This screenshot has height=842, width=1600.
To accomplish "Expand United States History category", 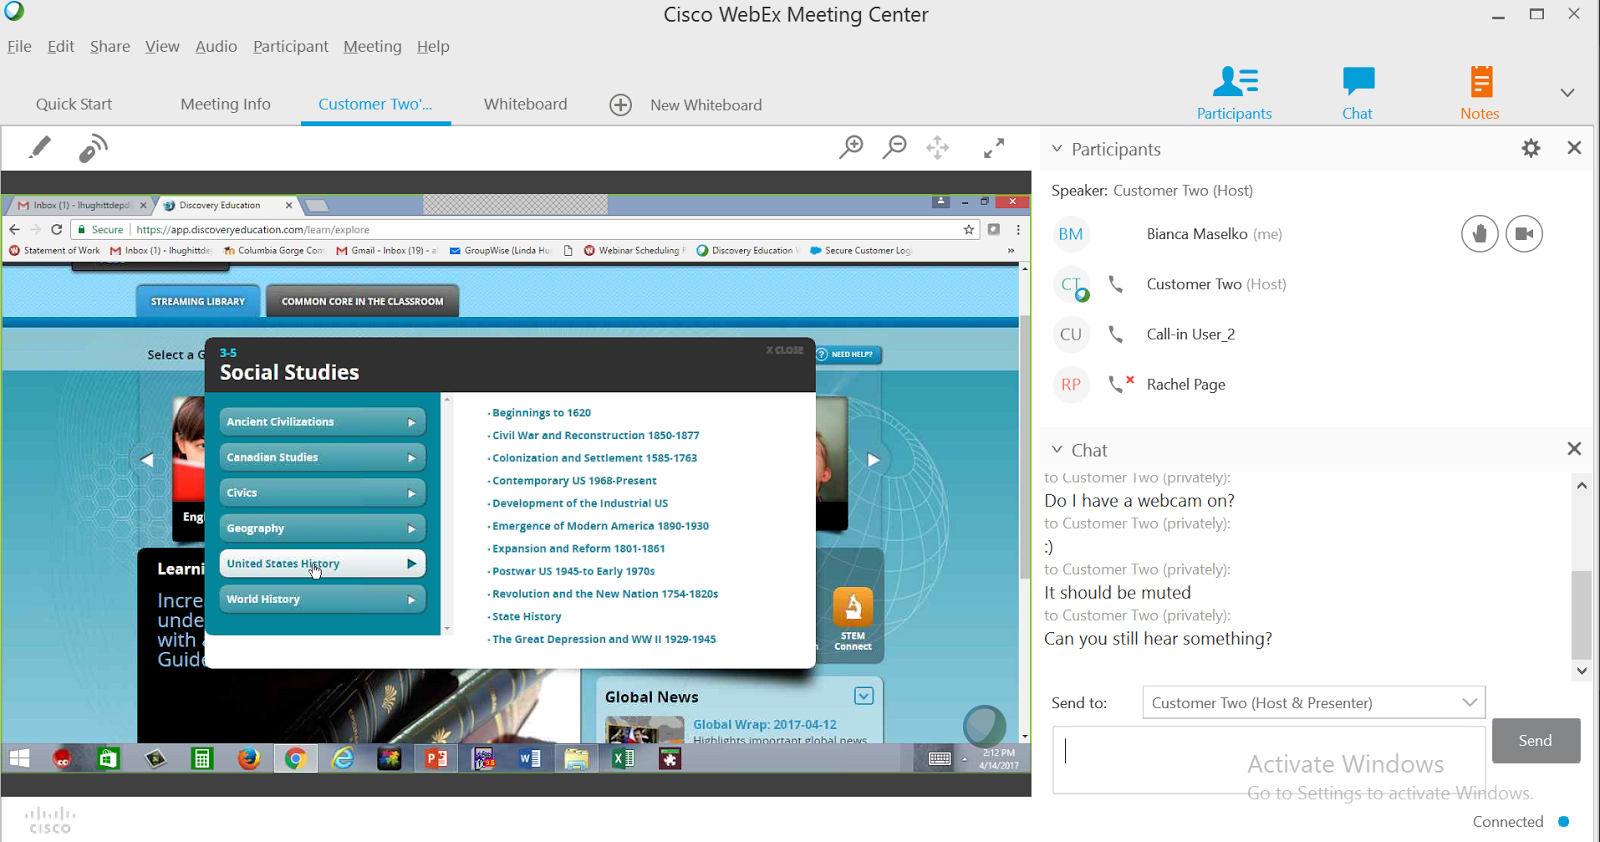I will coord(322,564).
